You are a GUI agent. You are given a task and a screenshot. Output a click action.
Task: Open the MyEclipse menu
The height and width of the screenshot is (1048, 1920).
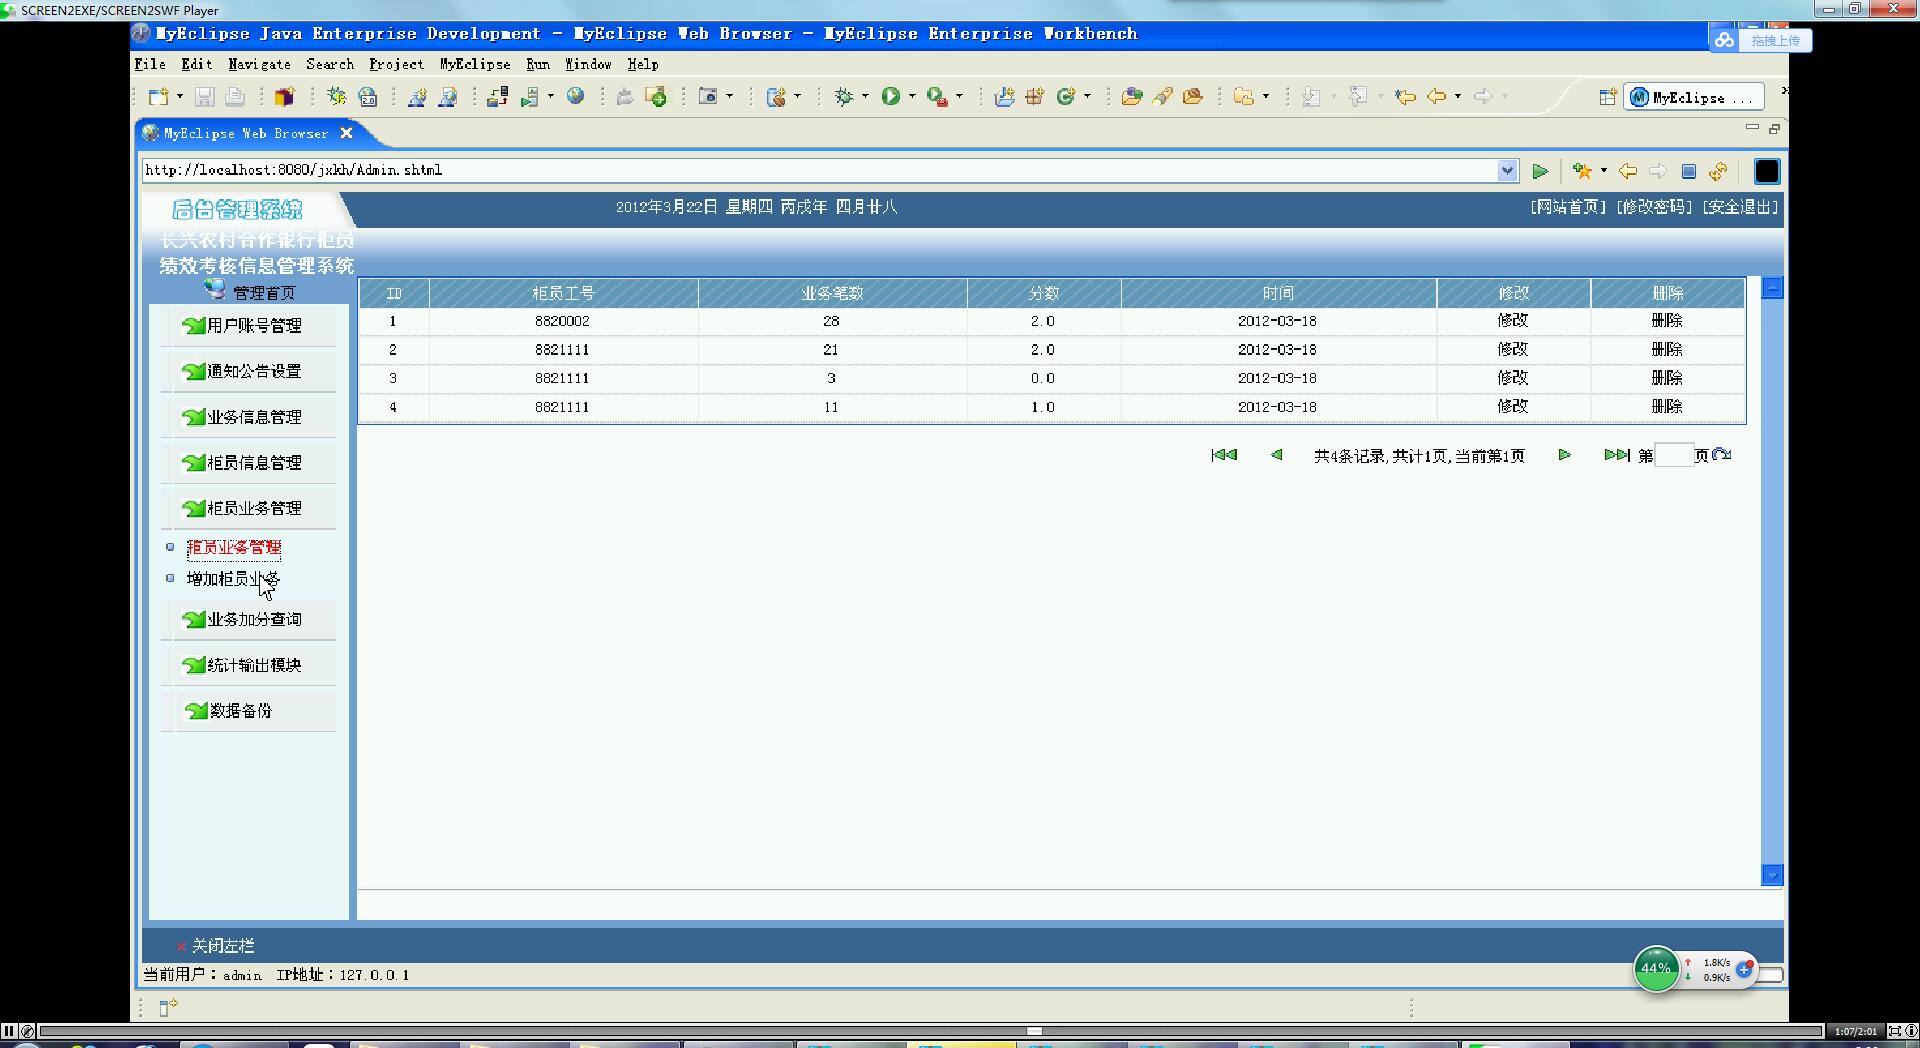coord(475,64)
